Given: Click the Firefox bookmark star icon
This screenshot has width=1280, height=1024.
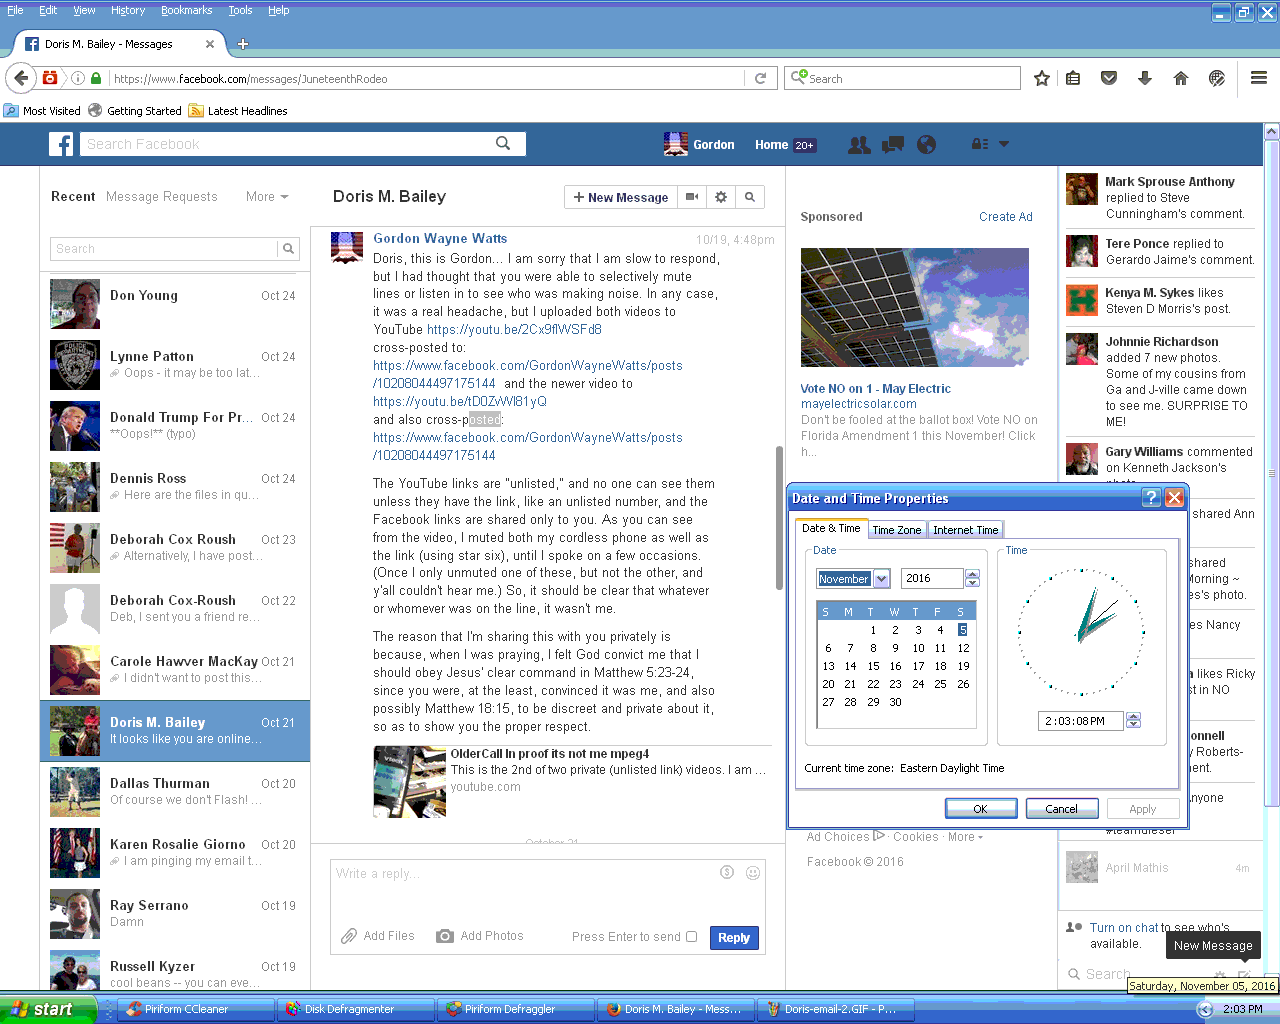Looking at the screenshot, I should pyautogui.click(x=1041, y=78).
